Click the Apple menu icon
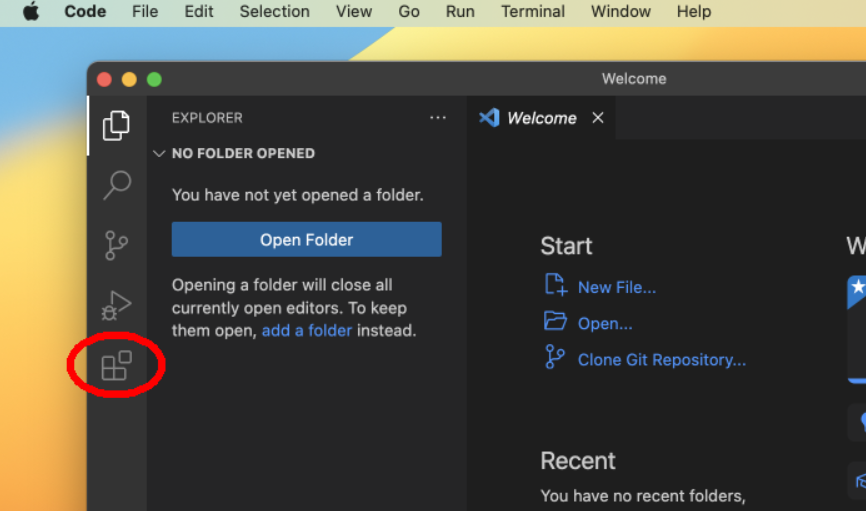The image size is (866, 511). coord(31,12)
